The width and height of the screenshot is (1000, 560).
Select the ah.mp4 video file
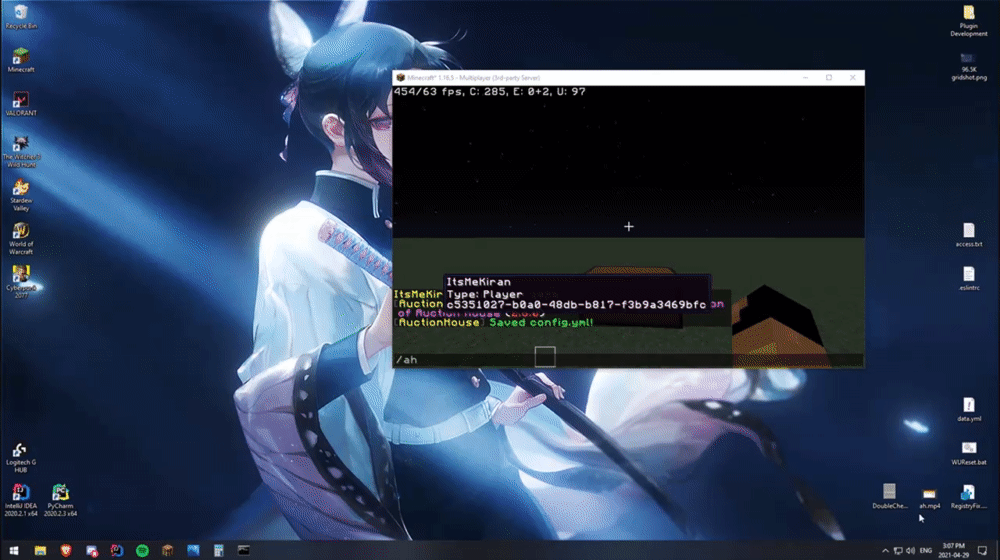pyautogui.click(x=929, y=497)
